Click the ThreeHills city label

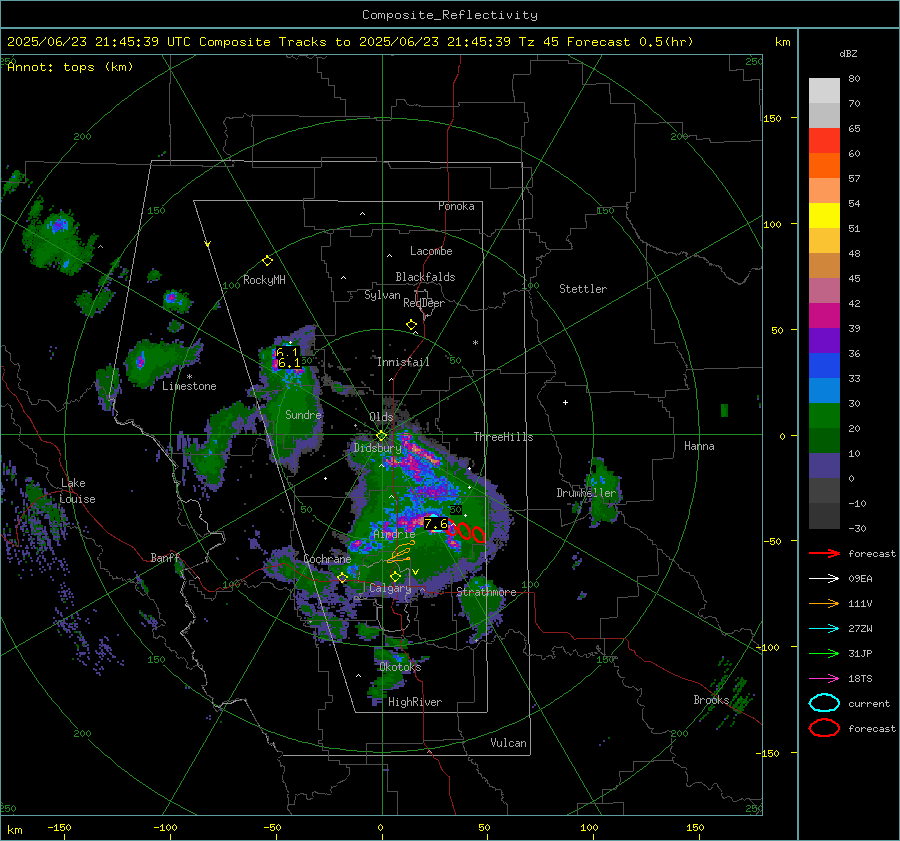(x=503, y=437)
